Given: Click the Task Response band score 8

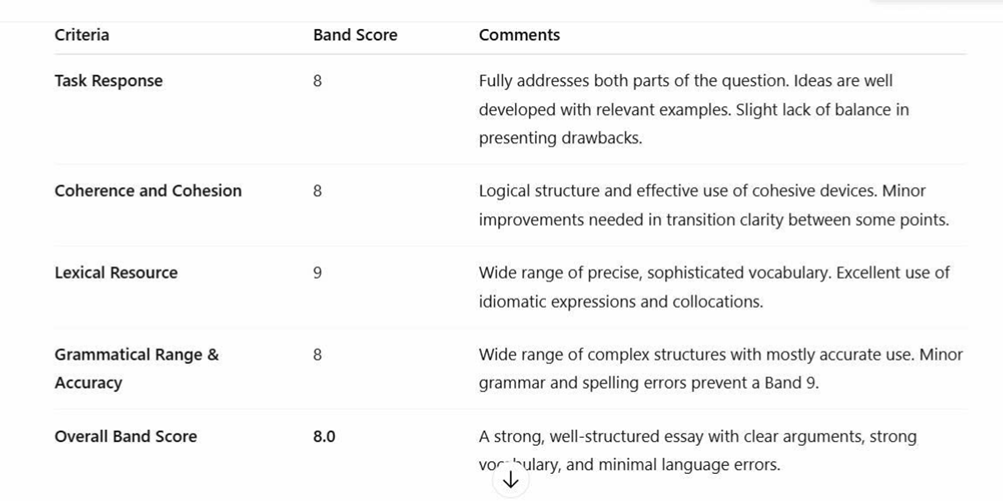Looking at the screenshot, I should click(x=317, y=81).
